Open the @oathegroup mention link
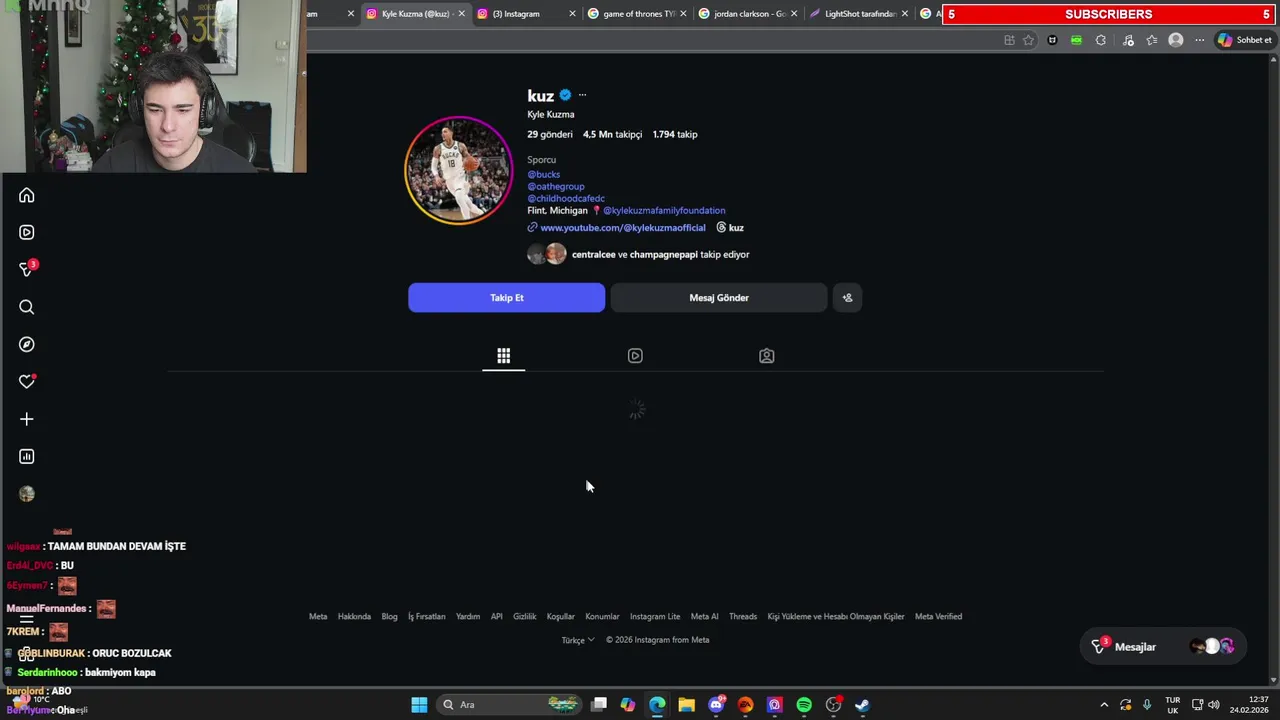This screenshot has width=1280, height=720. coord(556,186)
